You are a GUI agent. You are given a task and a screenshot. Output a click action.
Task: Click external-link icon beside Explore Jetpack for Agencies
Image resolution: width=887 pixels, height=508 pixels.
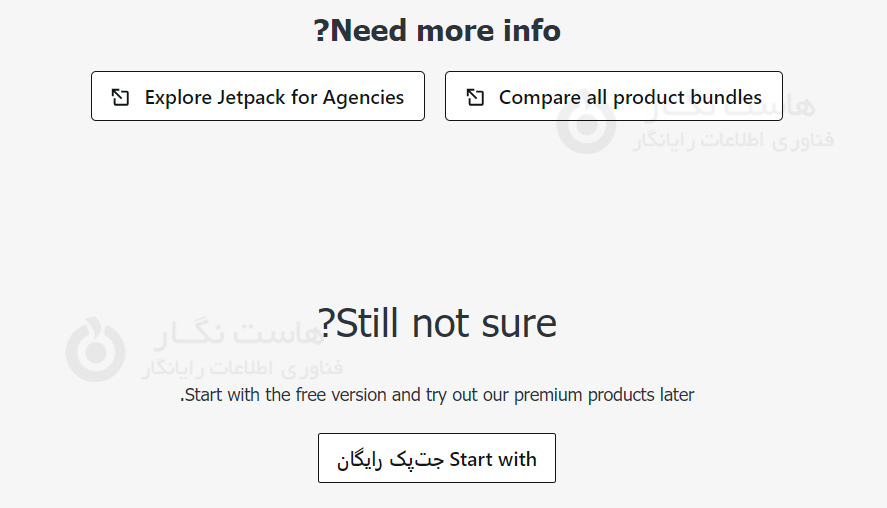click(120, 97)
